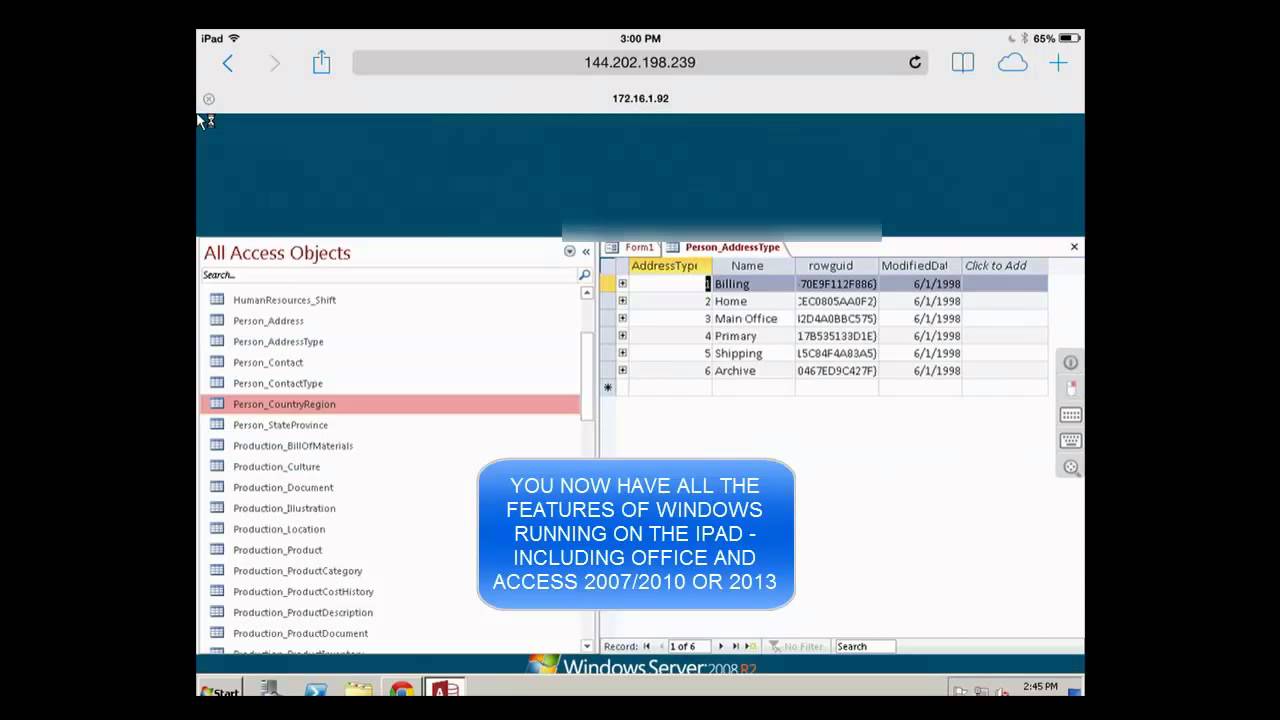Click the 'Main Office' name cell
This screenshot has width=1280, height=720.
pos(753,319)
